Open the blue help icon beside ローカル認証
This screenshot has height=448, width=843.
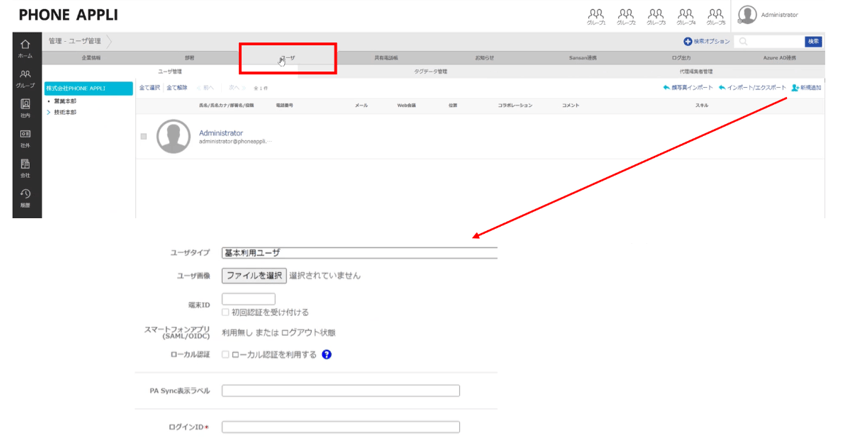click(326, 354)
